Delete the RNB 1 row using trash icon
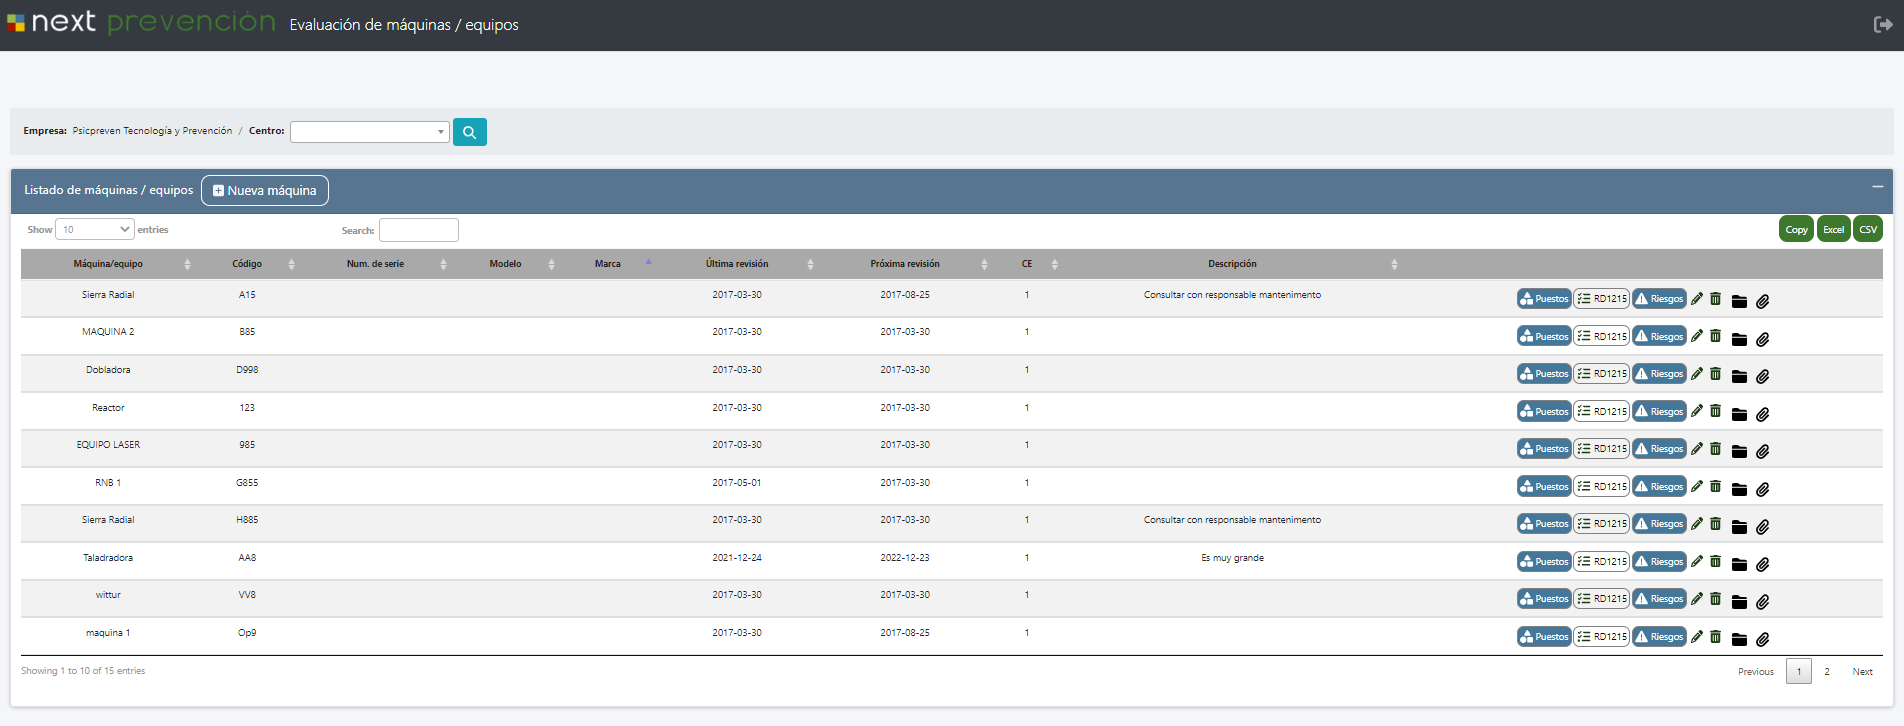 tap(1715, 486)
